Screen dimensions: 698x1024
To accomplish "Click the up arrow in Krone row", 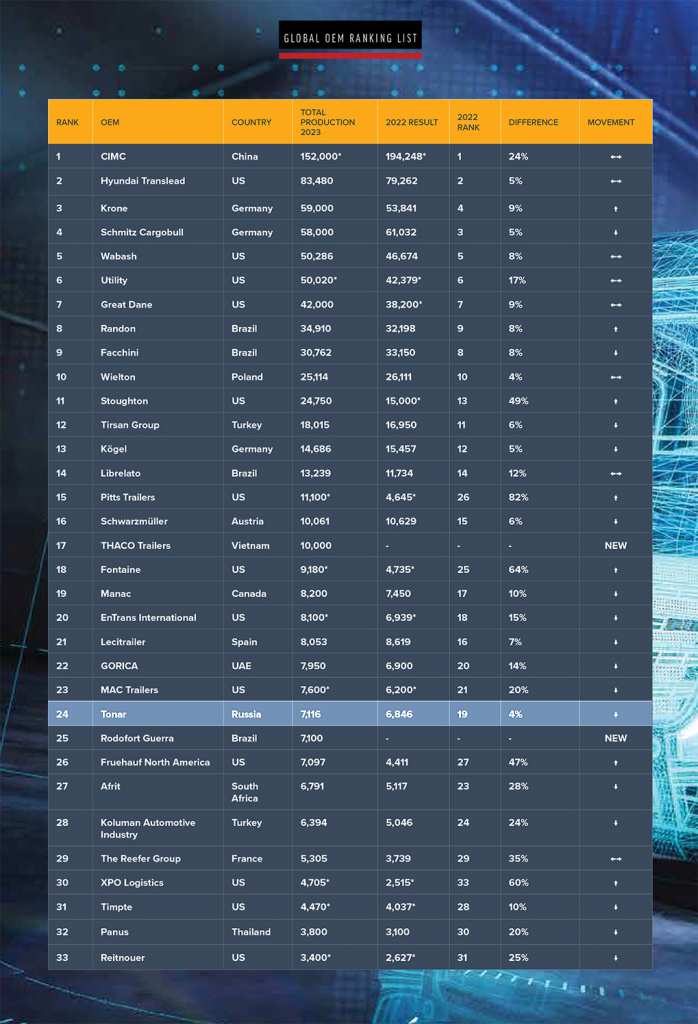I will point(615,209).
